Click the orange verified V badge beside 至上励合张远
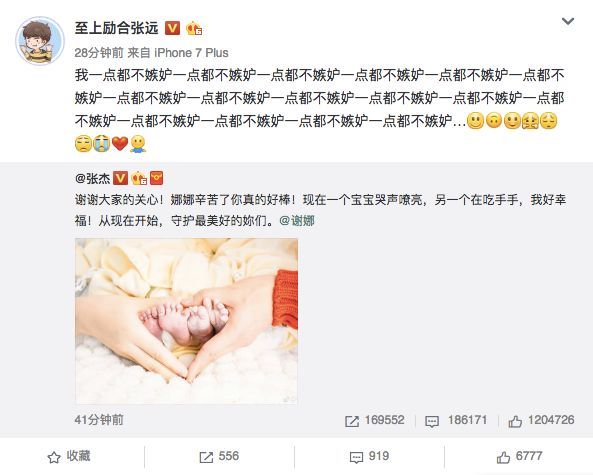 (172, 28)
